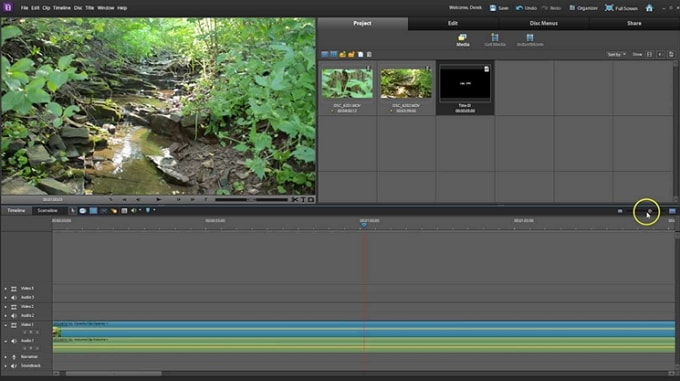The height and width of the screenshot is (381, 680).
Task: Toggle the first Show filter button
Action: (649, 54)
